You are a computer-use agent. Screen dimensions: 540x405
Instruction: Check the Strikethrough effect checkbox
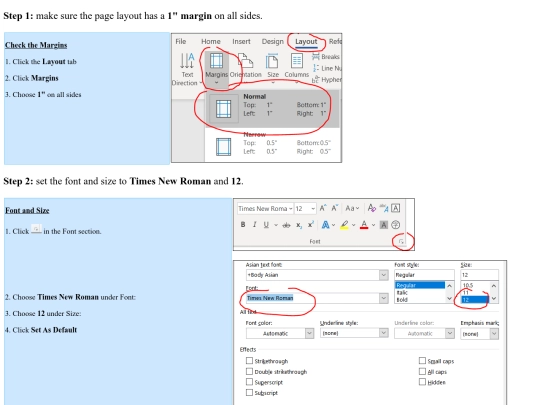tap(249, 361)
